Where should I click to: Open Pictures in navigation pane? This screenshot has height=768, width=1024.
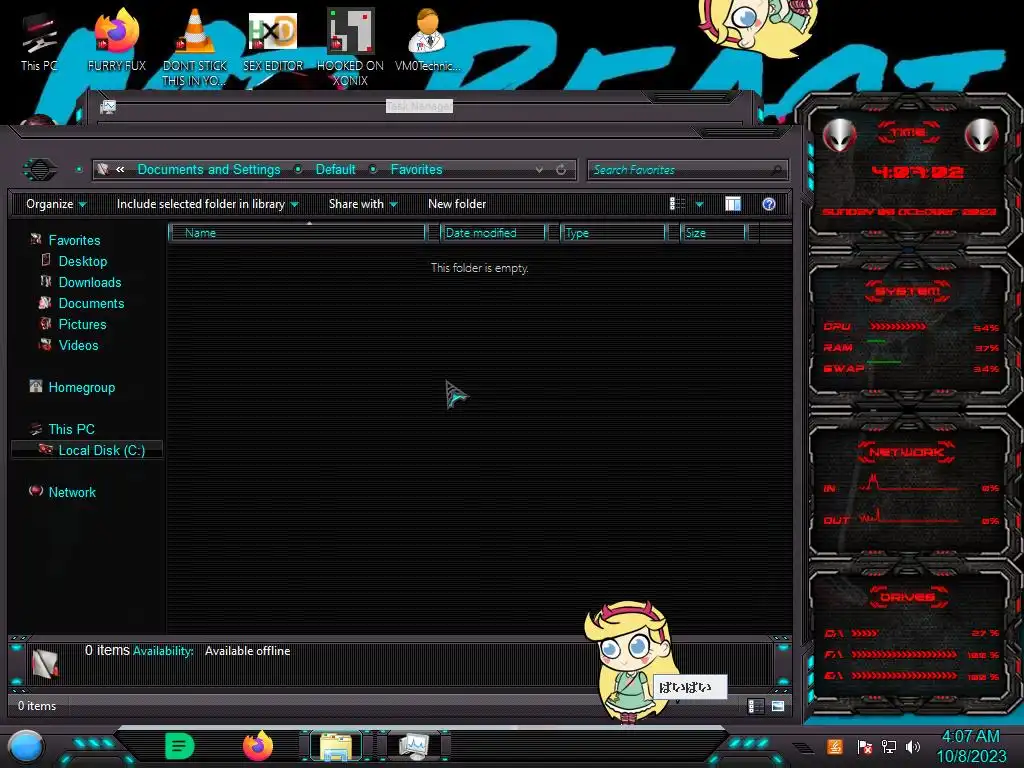(x=82, y=324)
